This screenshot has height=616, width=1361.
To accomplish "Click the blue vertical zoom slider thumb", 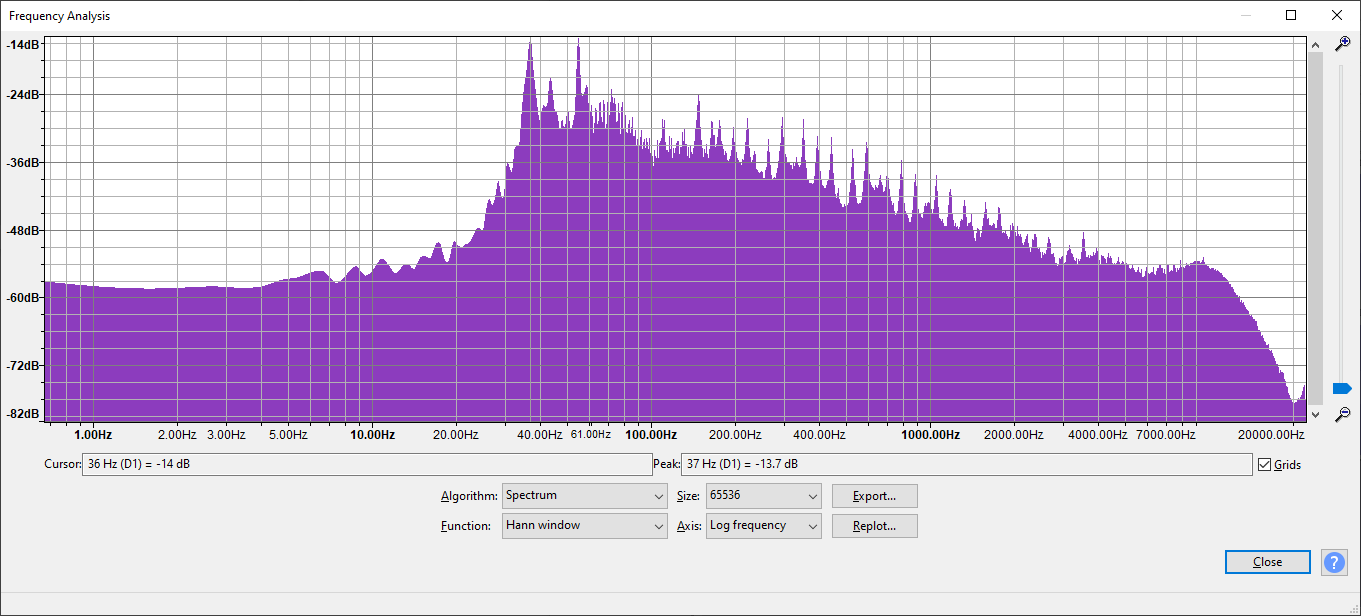I will [x=1342, y=388].
